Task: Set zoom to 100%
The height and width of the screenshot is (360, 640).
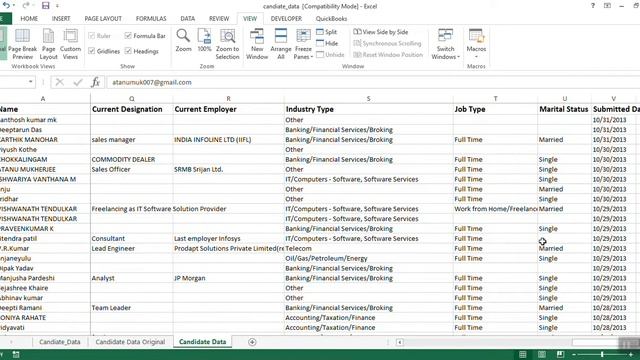Action: click(204, 40)
